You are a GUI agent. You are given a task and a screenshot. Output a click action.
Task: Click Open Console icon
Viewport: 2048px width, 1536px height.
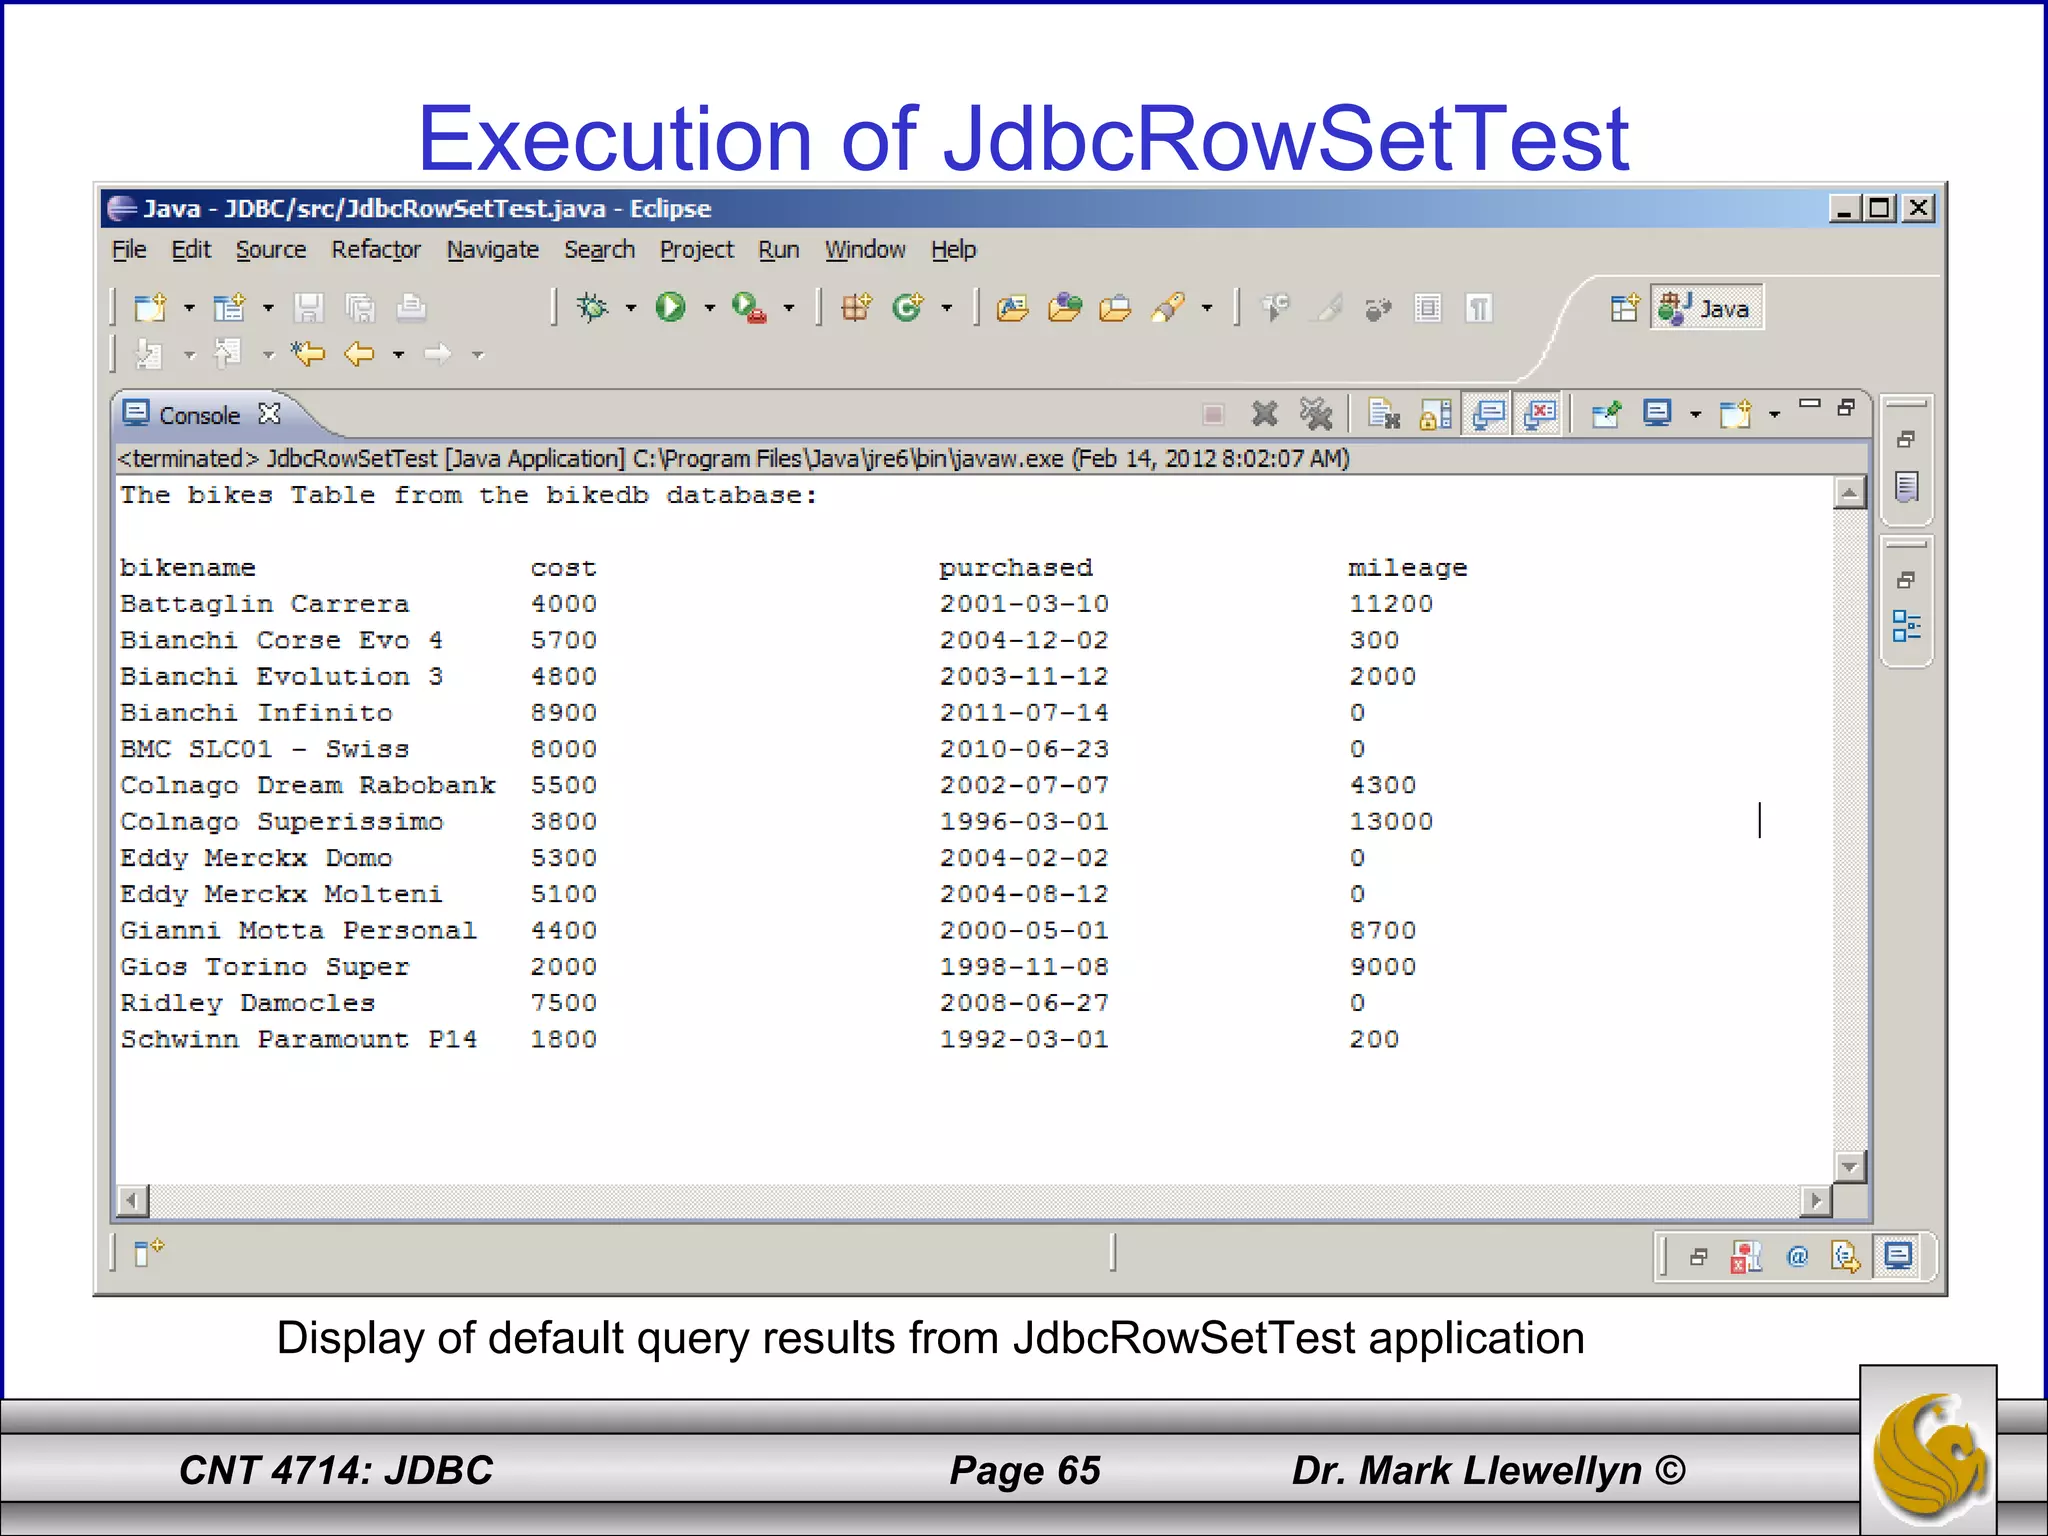1736,413
